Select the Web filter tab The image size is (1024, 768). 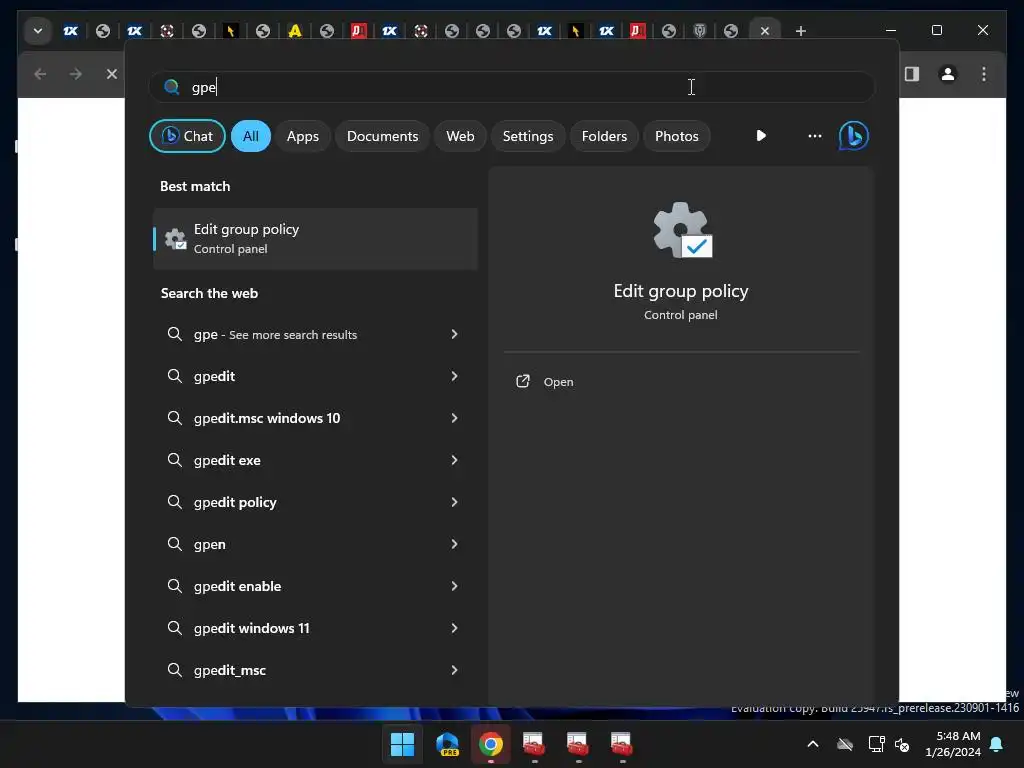pyautogui.click(x=460, y=136)
